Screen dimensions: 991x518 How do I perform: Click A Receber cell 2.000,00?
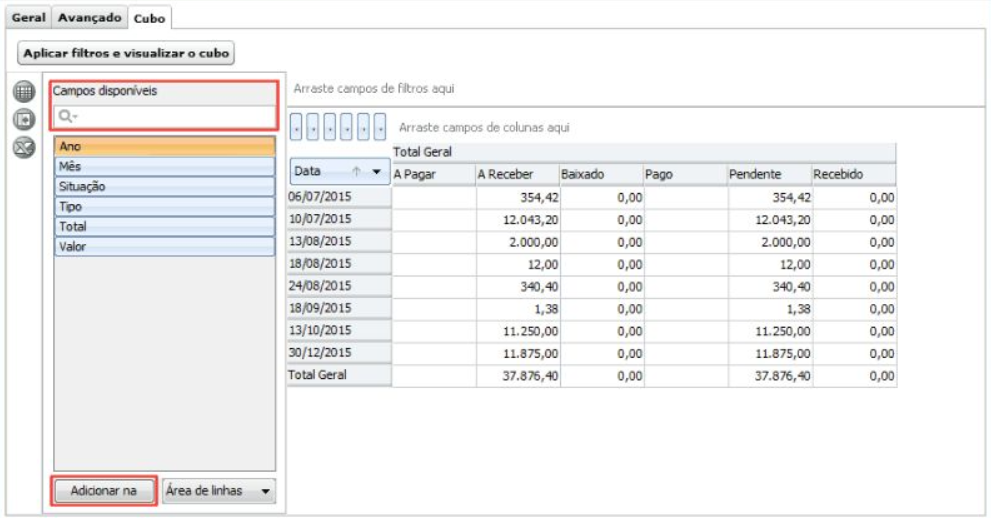click(x=518, y=243)
